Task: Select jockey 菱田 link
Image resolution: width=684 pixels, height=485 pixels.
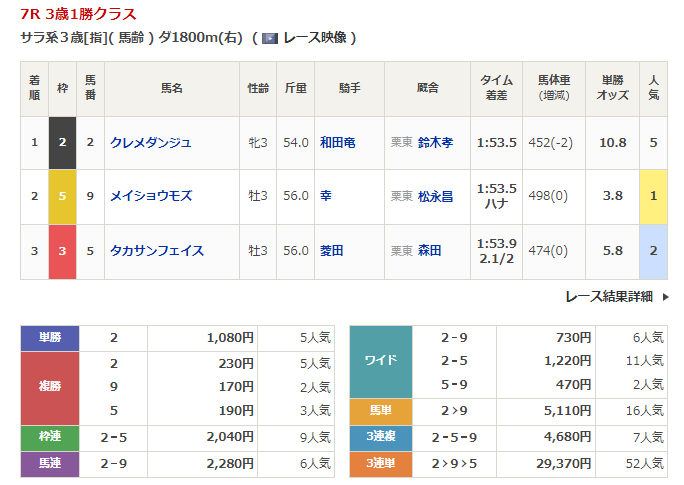Action: [332, 251]
